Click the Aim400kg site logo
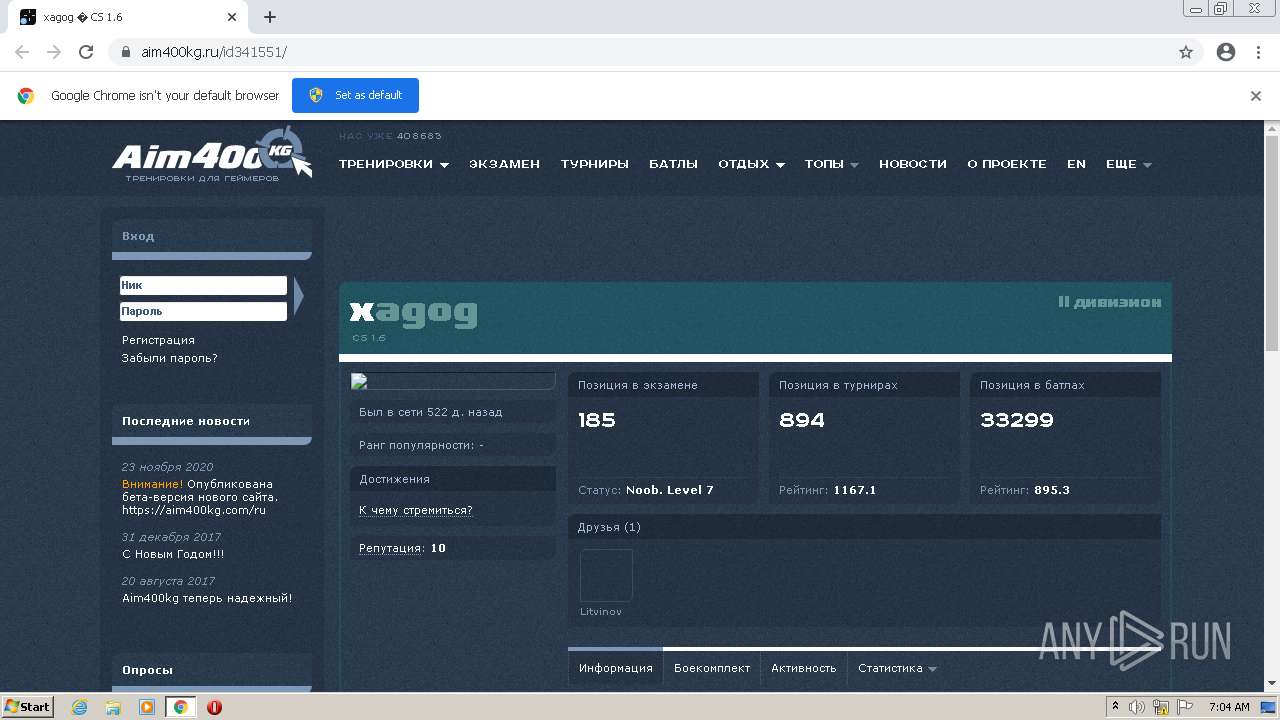This screenshot has width=1280, height=720. pyautogui.click(x=212, y=154)
